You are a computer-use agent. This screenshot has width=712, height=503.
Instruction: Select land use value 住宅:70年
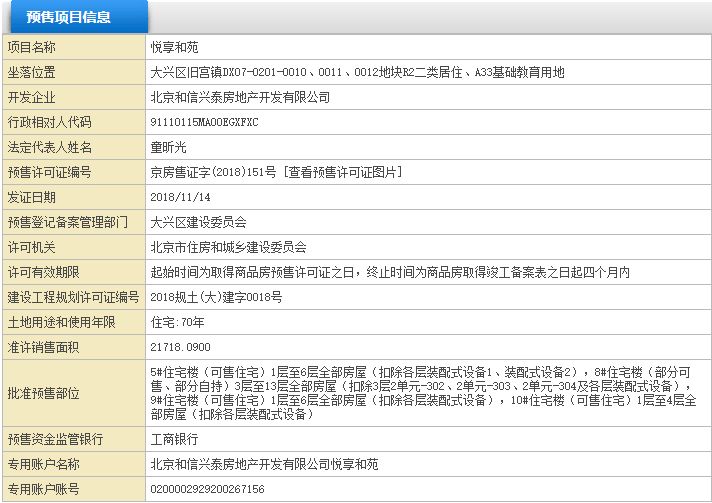[x=178, y=322]
